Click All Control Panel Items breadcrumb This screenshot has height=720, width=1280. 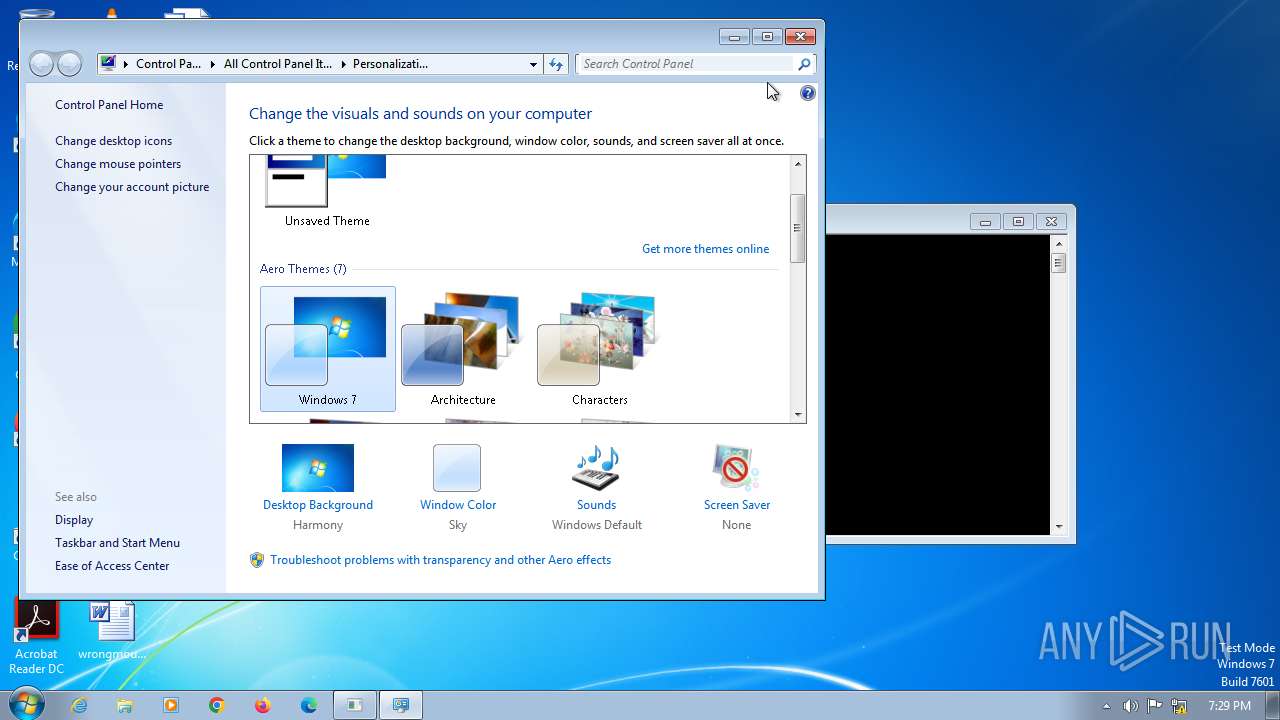point(278,64)
